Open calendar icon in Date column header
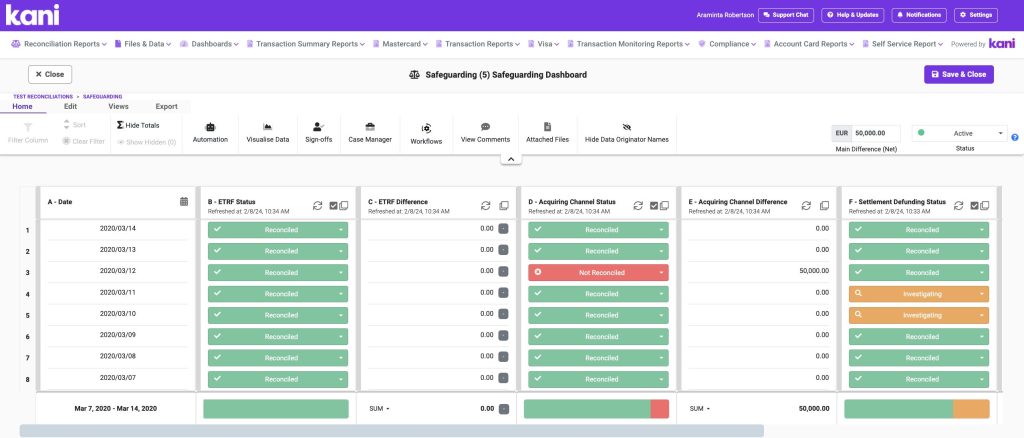Screen dimensions: 1024x438 click(x=184, y=202)
